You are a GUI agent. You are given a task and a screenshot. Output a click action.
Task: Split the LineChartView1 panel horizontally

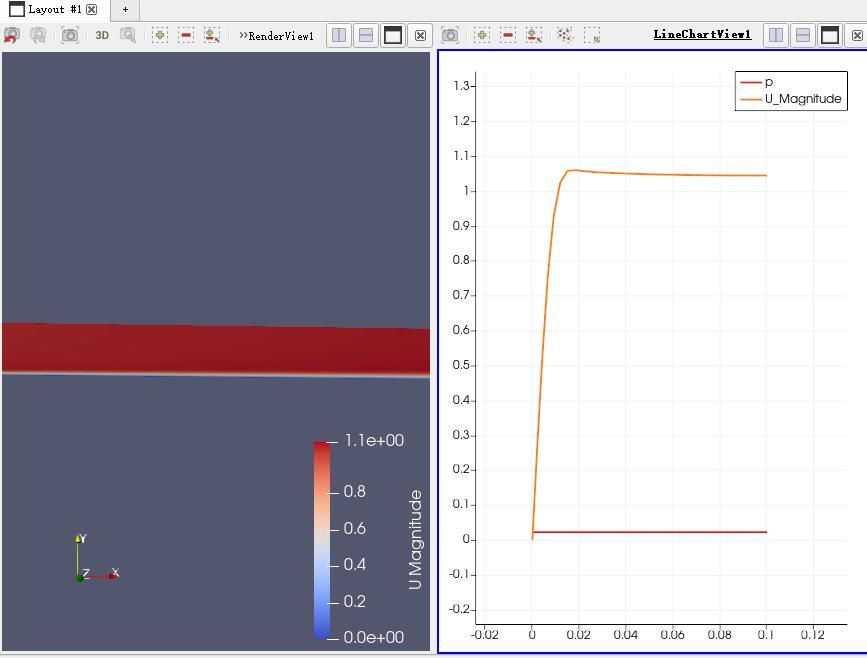(x=776, y=35)
